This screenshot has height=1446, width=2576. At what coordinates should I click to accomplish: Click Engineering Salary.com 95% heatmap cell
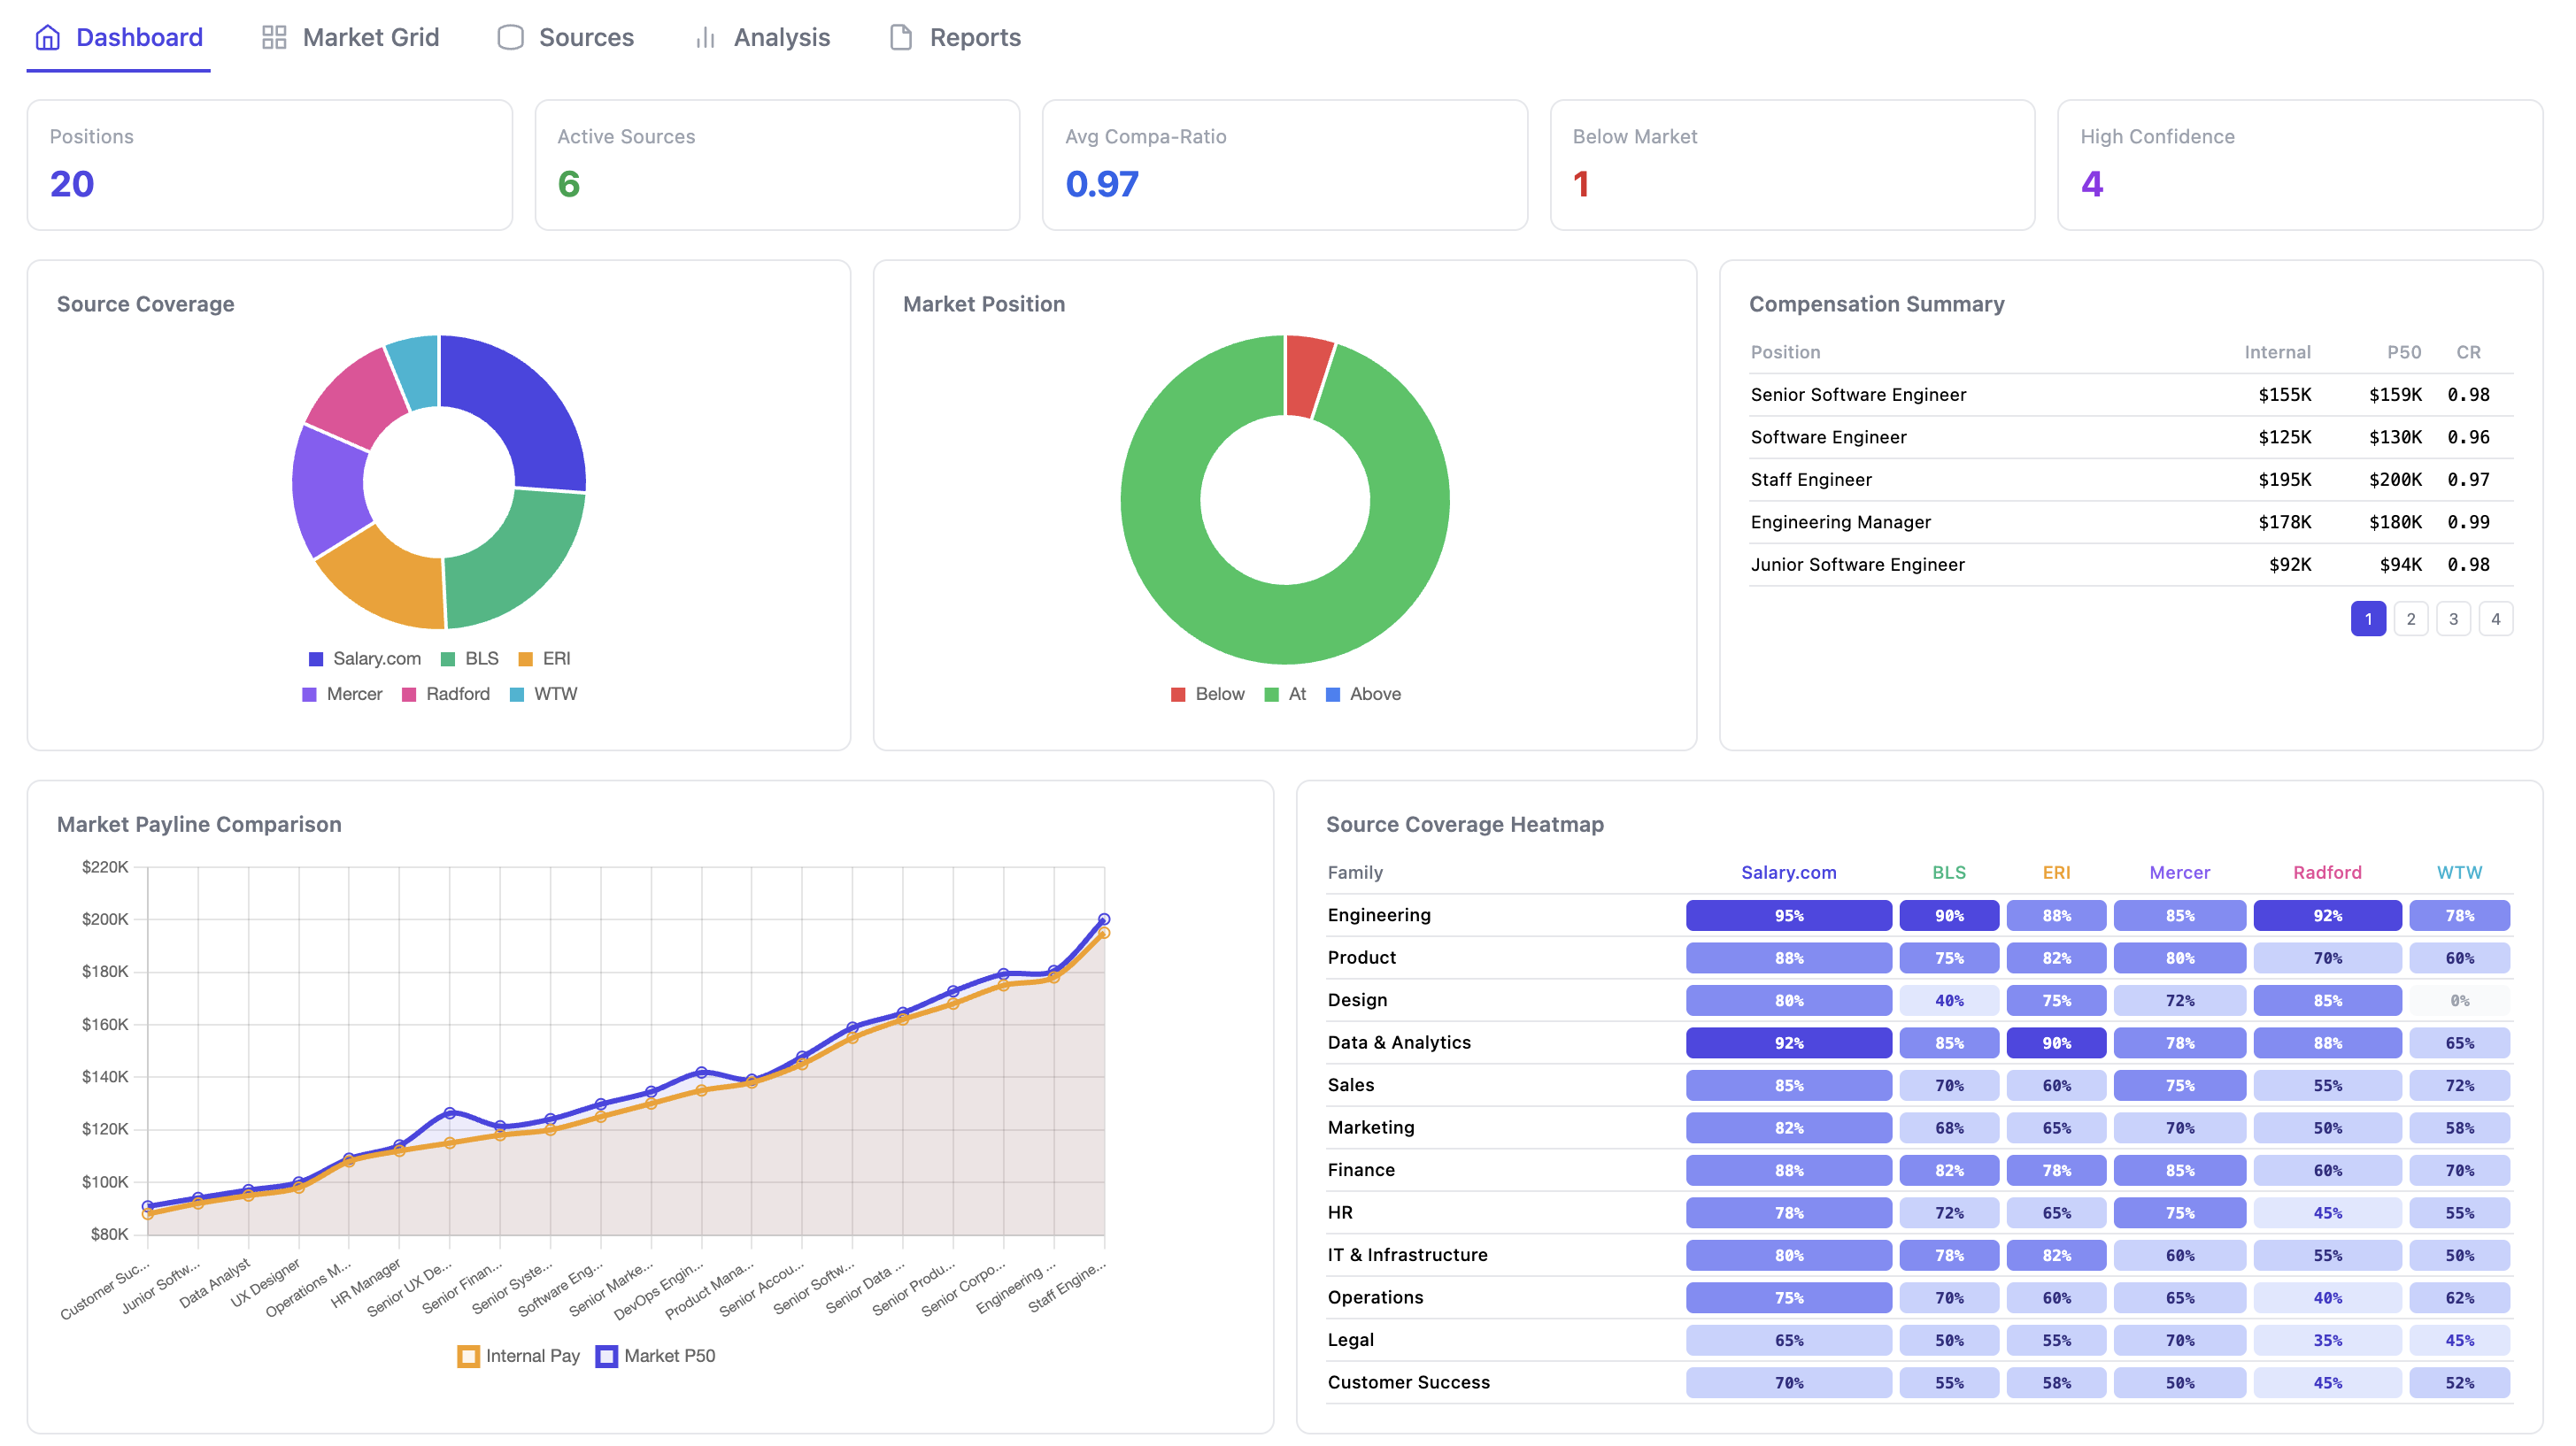click(x=1788, y=915)
